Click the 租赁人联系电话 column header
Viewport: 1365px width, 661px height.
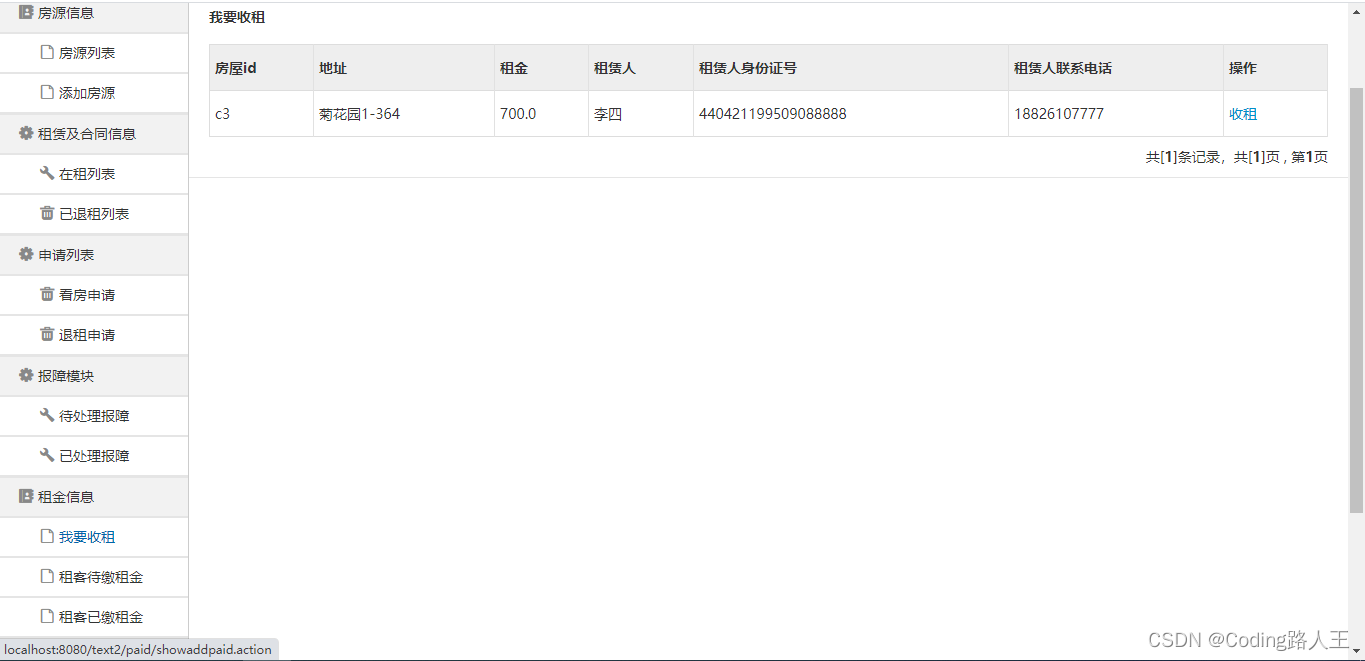(x=1116, y=68)
